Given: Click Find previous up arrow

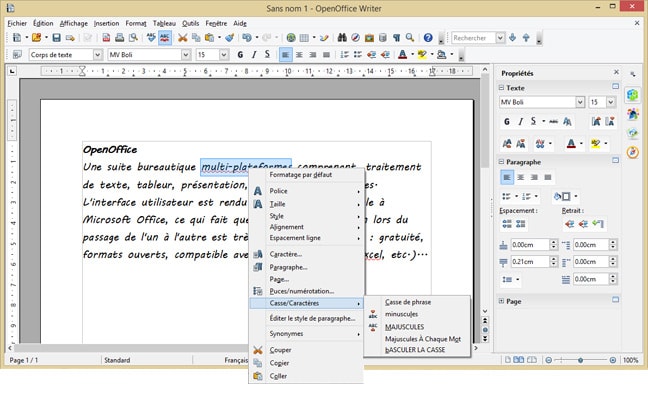Looking at the screenshot, I should [526, 38].
